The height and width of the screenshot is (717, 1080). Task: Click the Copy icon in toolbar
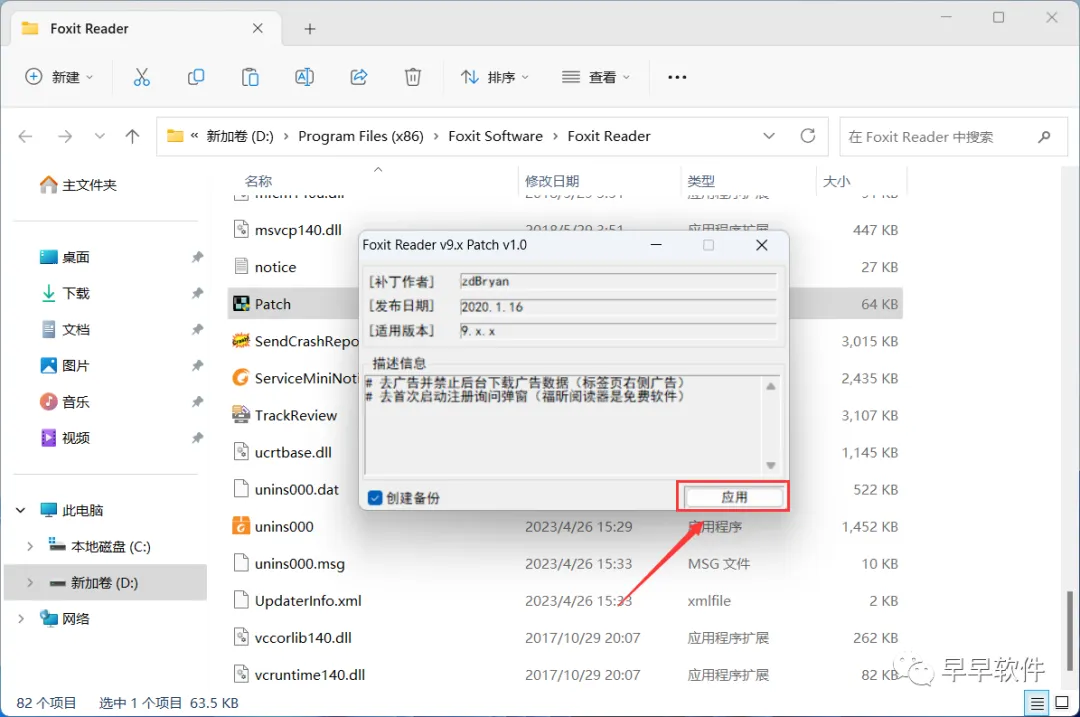point(196,77)
